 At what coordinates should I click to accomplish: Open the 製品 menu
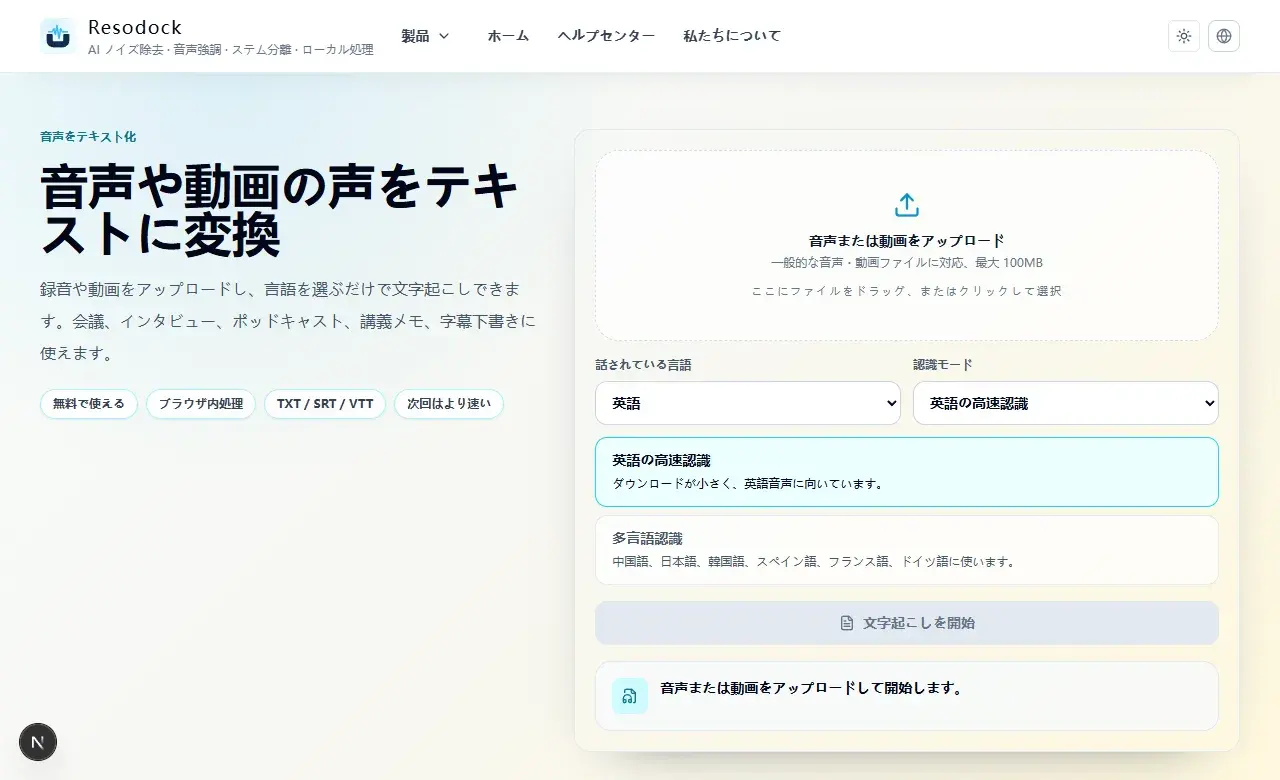426,36
